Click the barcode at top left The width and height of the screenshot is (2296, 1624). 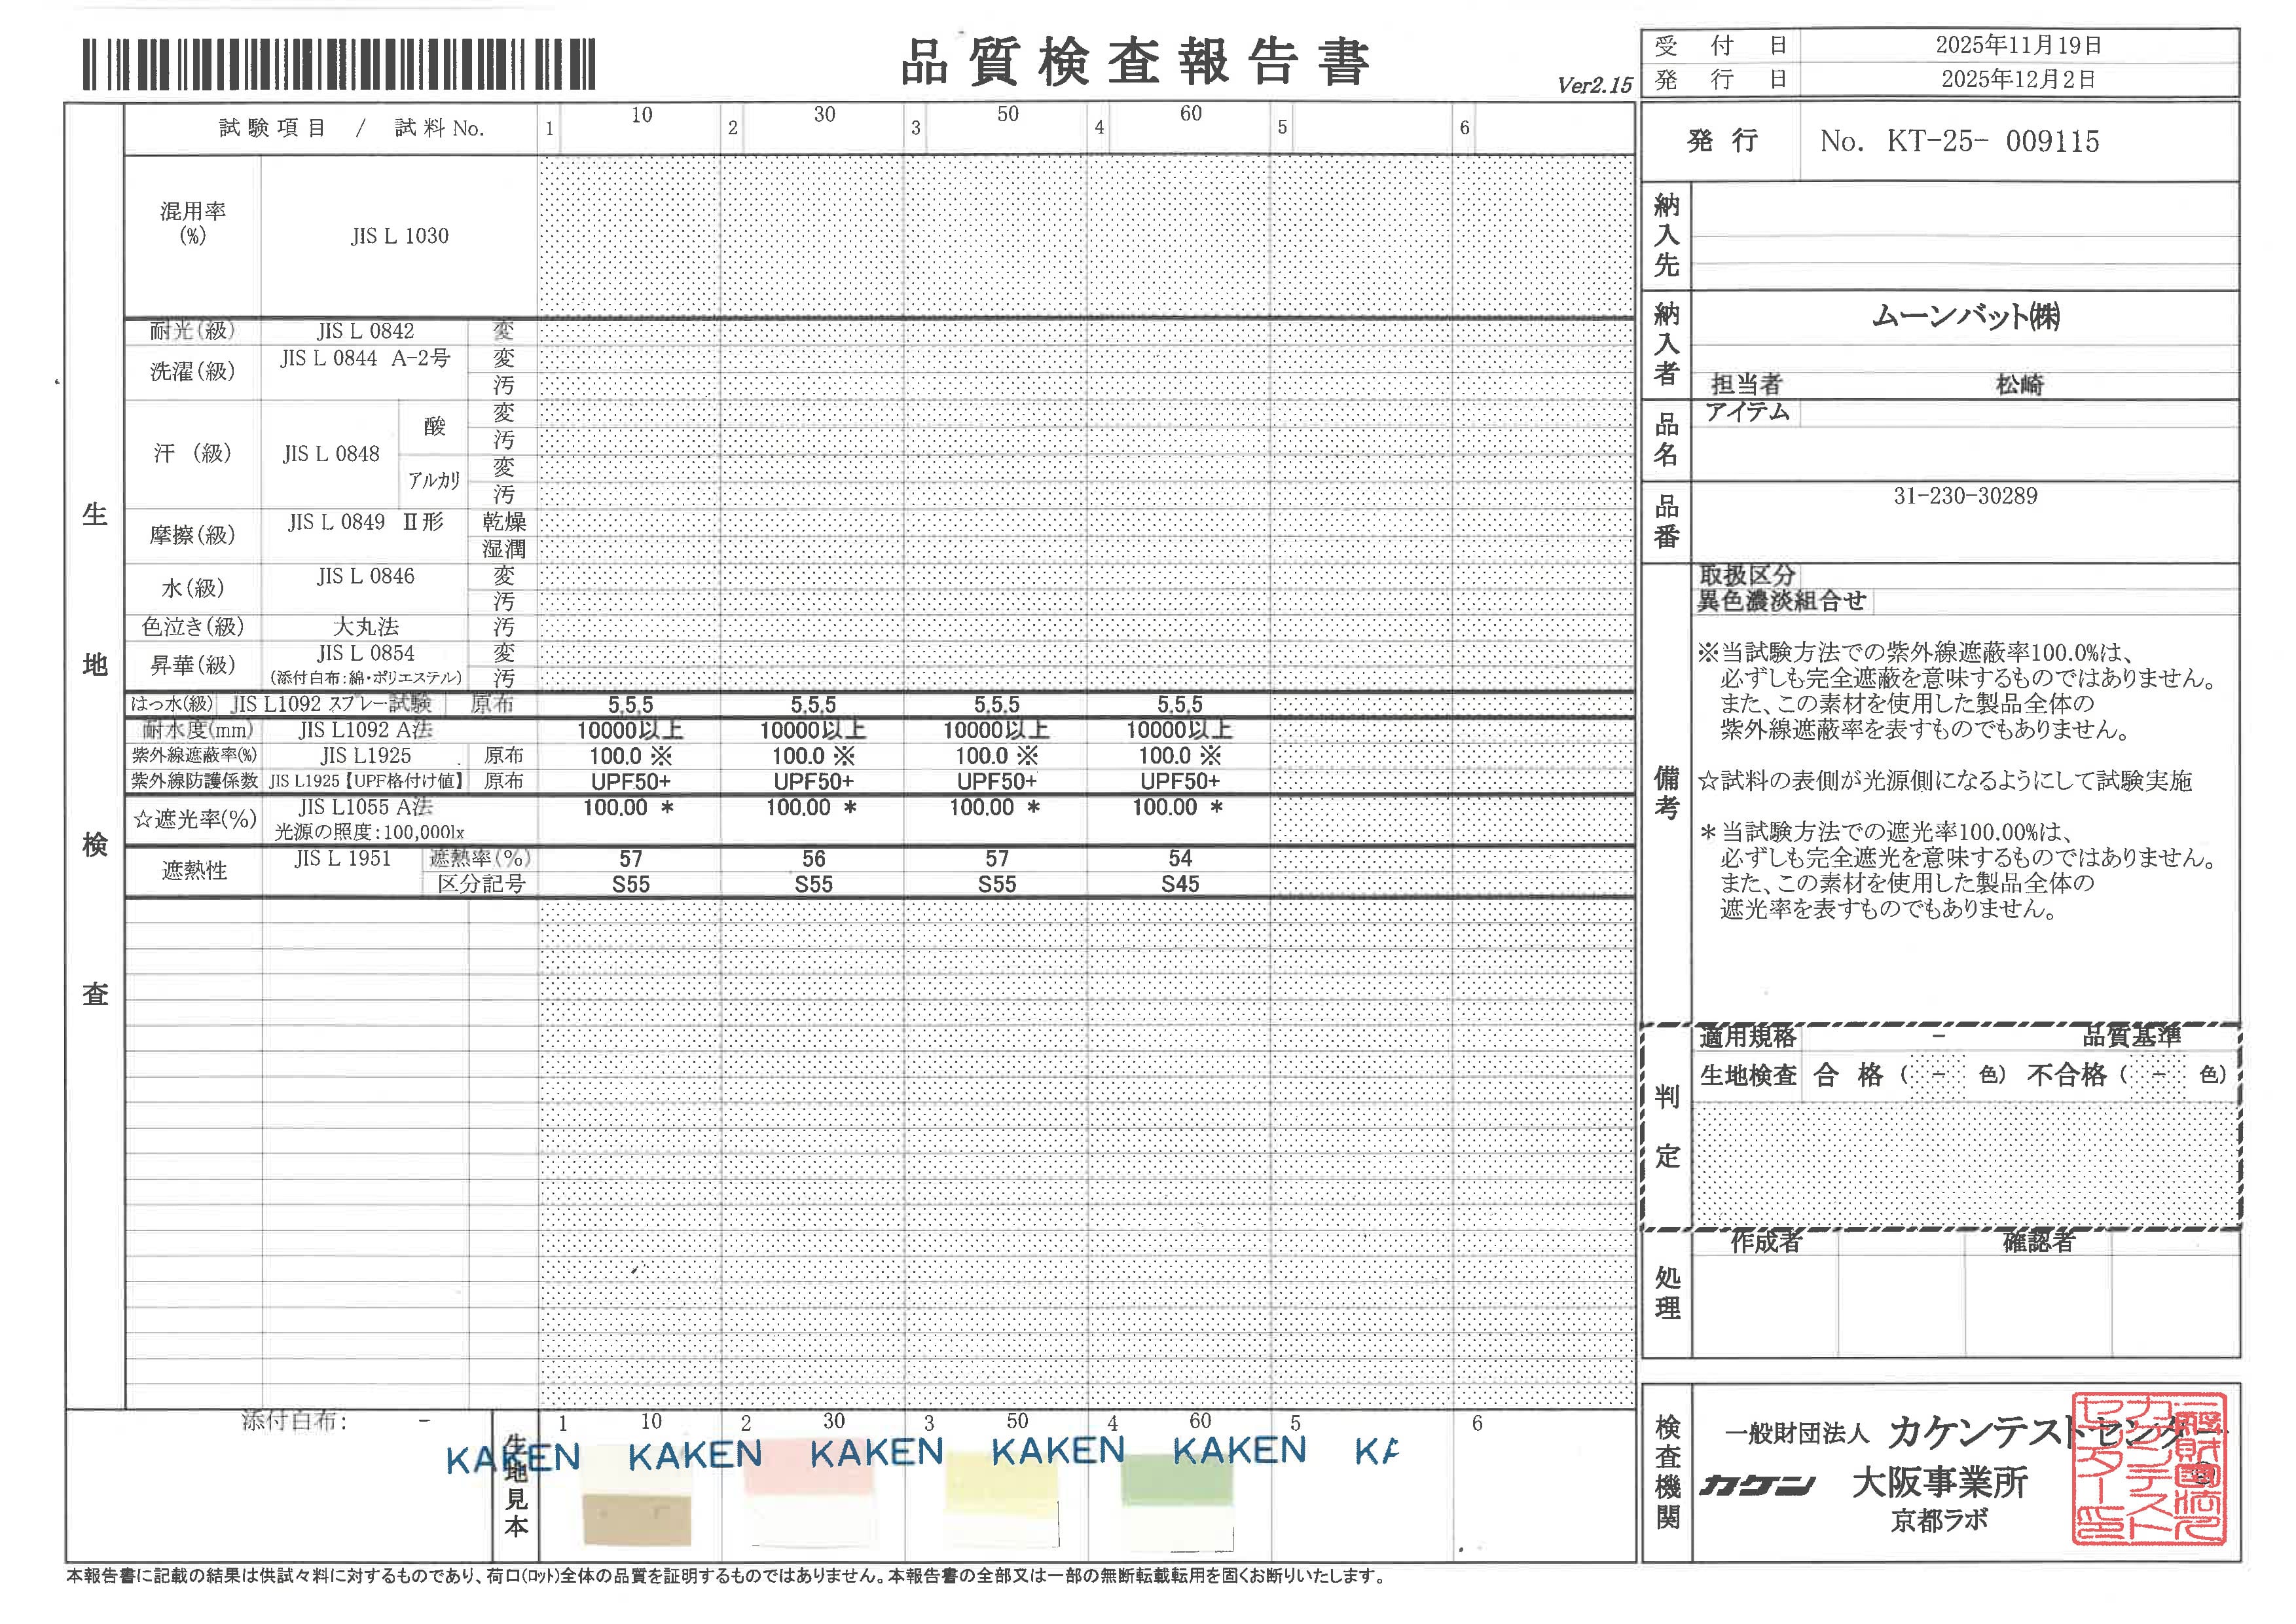click(339, 64)
